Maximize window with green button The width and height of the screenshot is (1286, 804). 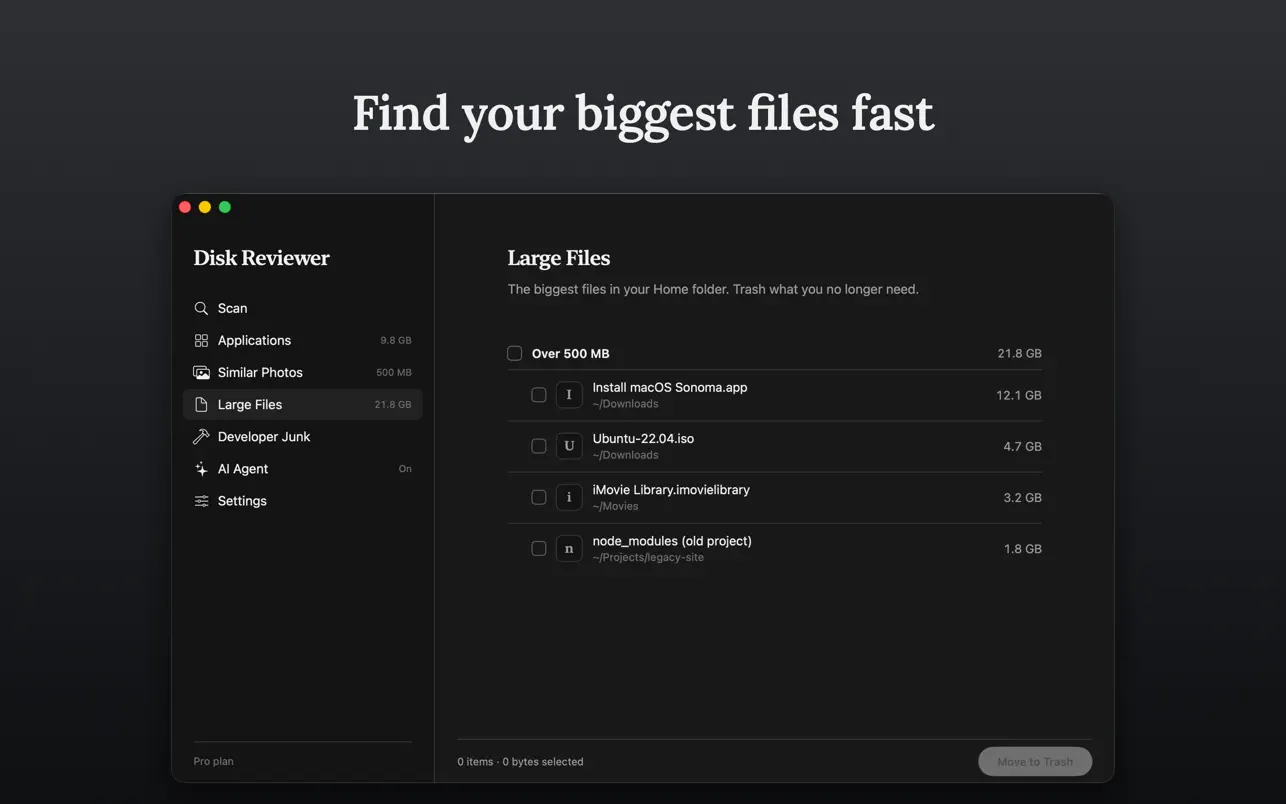pos(225,207)
